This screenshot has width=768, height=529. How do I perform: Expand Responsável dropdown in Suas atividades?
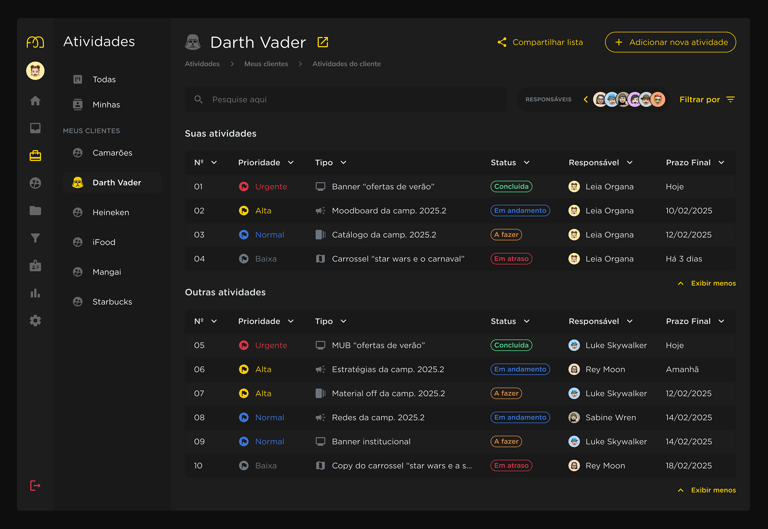630,163
